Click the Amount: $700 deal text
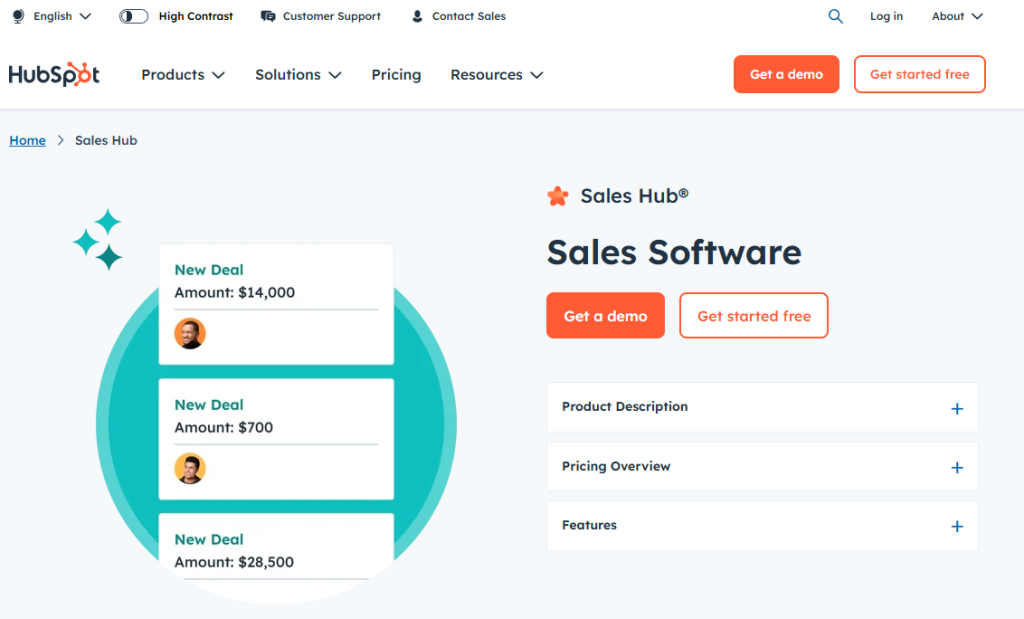The image size is (1024, 619). pyautogui.click(x=223, y=428)
